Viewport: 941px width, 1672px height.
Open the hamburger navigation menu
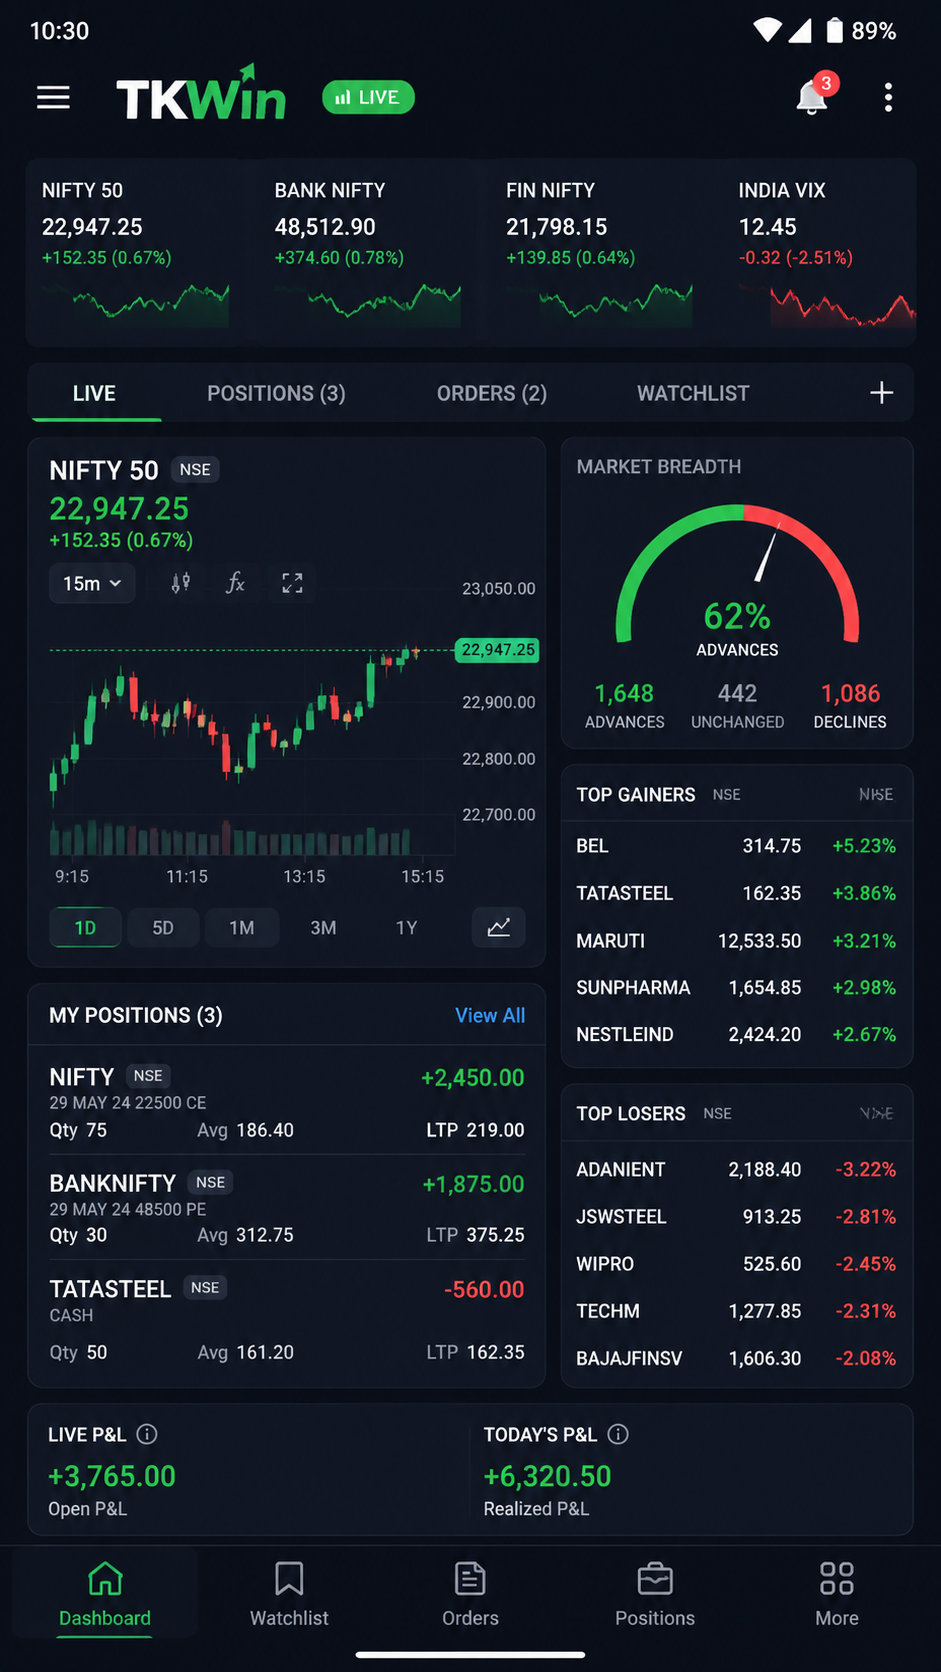53,97
